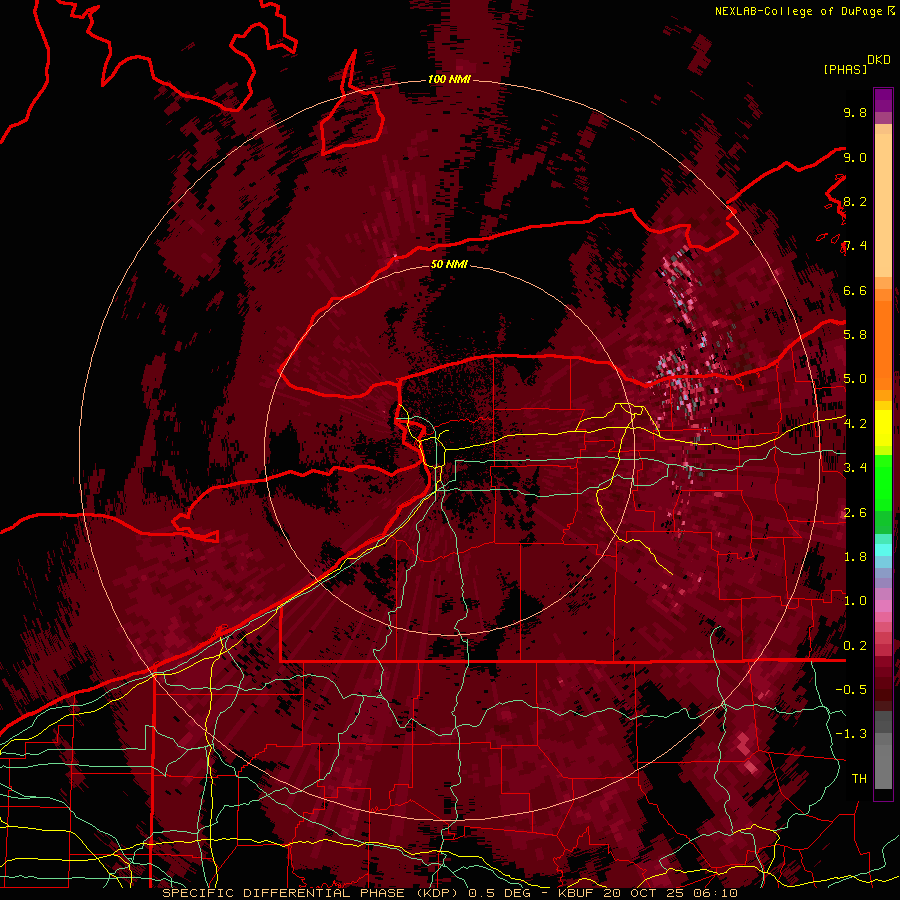
Task: Click the 100 NMI range ring label
Action: point(449,79)
